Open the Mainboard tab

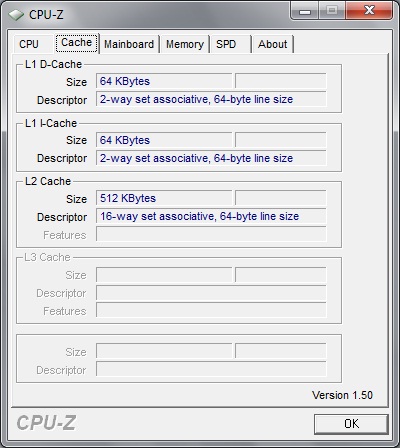[129, 44]
